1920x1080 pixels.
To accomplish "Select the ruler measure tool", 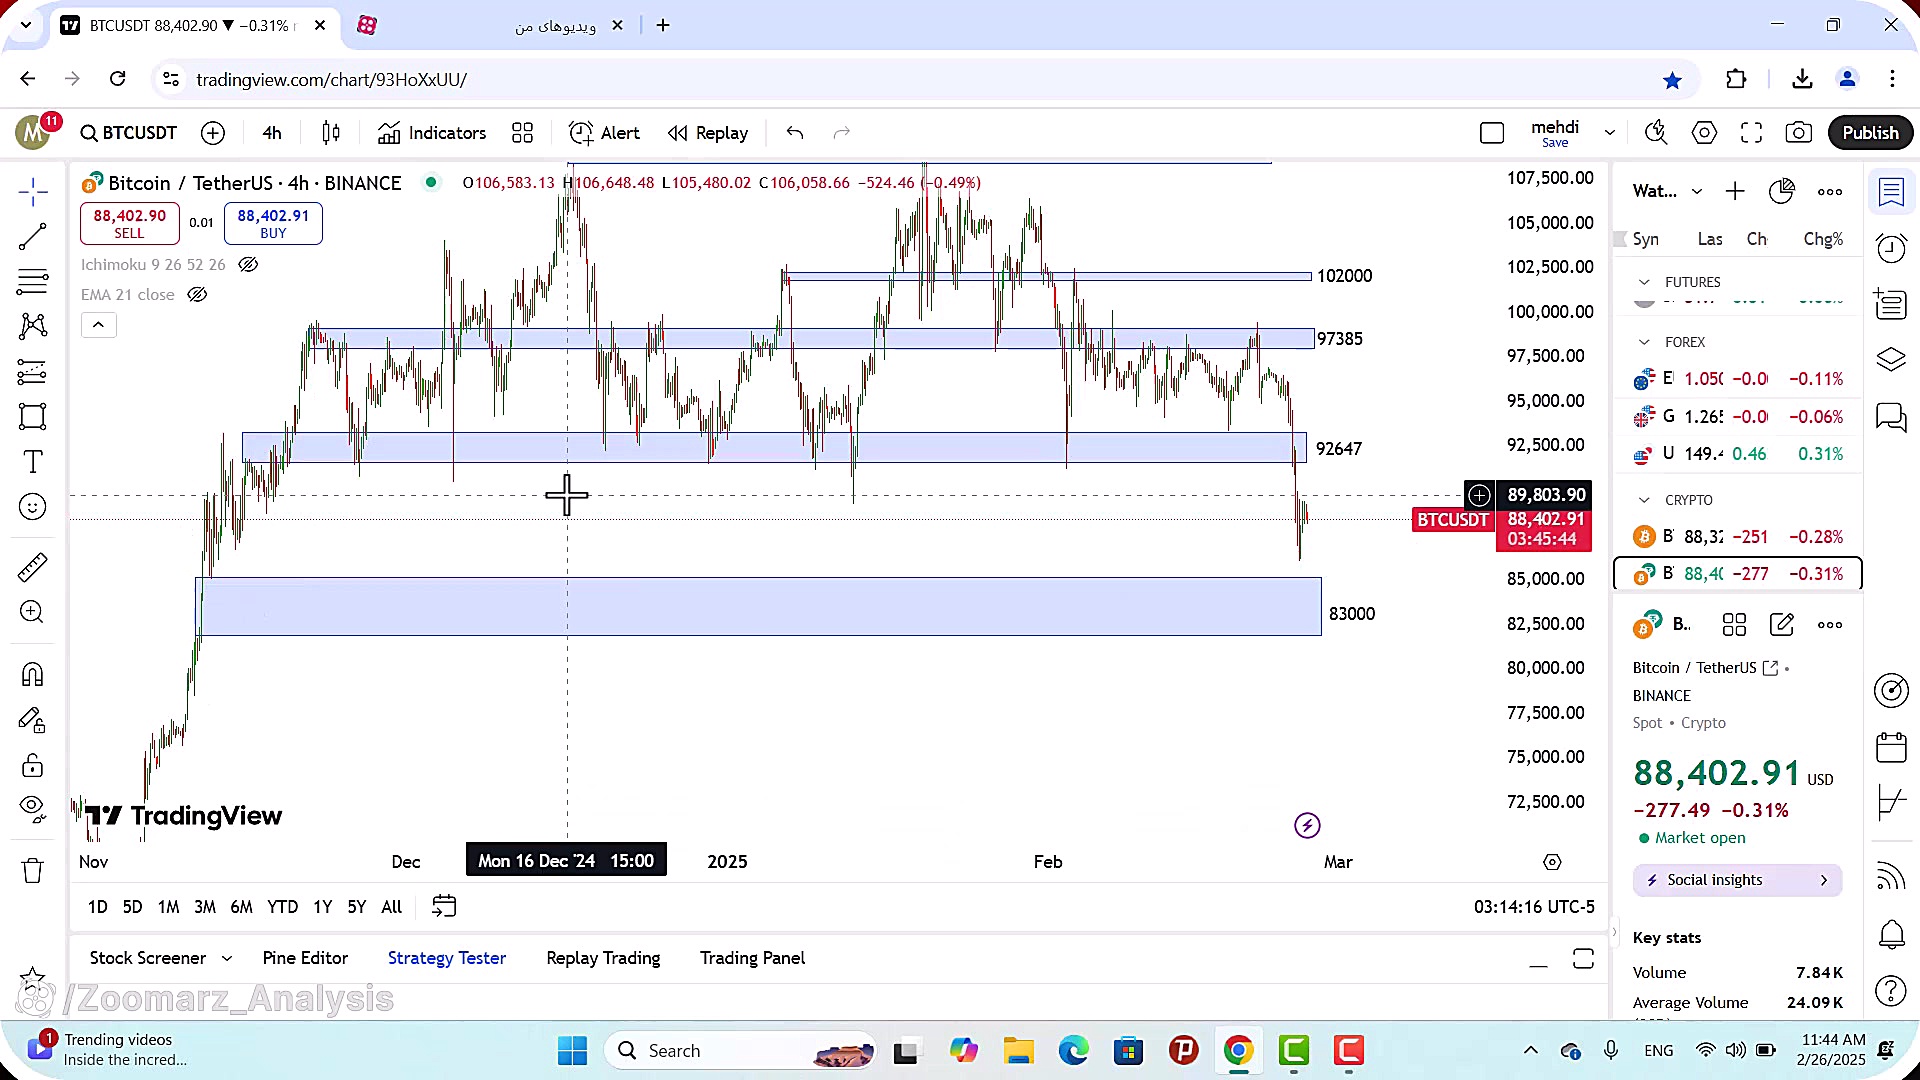I will pyautogui.click(x=32, y=567).
